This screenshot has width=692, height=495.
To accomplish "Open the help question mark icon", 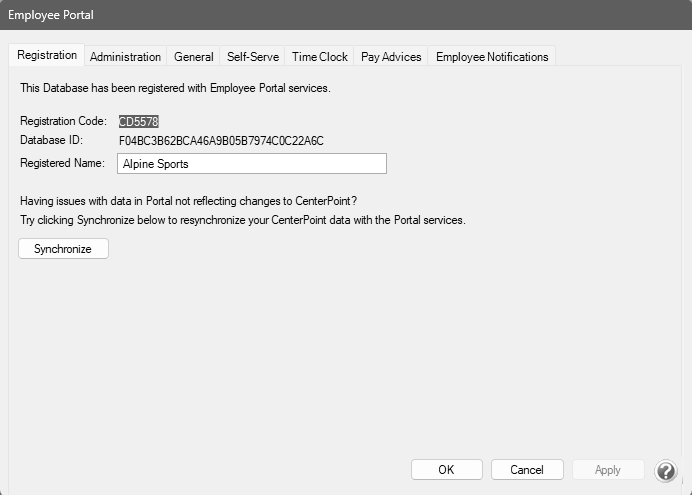I will (666, 470).
